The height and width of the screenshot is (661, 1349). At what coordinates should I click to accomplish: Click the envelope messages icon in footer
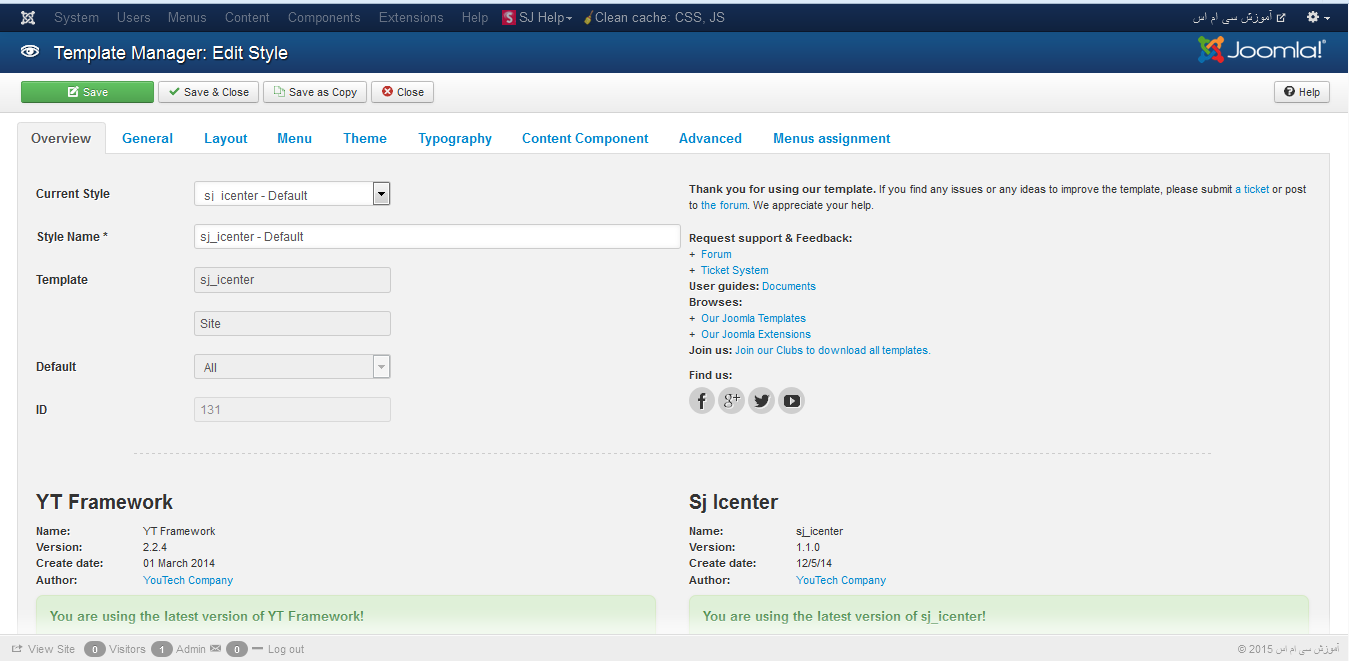(x=215, y=649)
